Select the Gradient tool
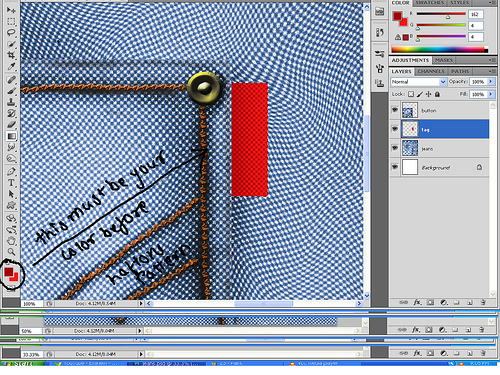This screenshot has width=500, height=375. (11, 136)
